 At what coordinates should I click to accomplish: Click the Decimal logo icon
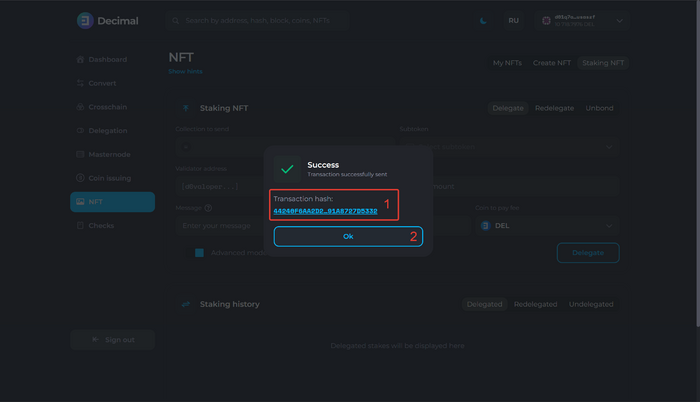click(85, 21)
